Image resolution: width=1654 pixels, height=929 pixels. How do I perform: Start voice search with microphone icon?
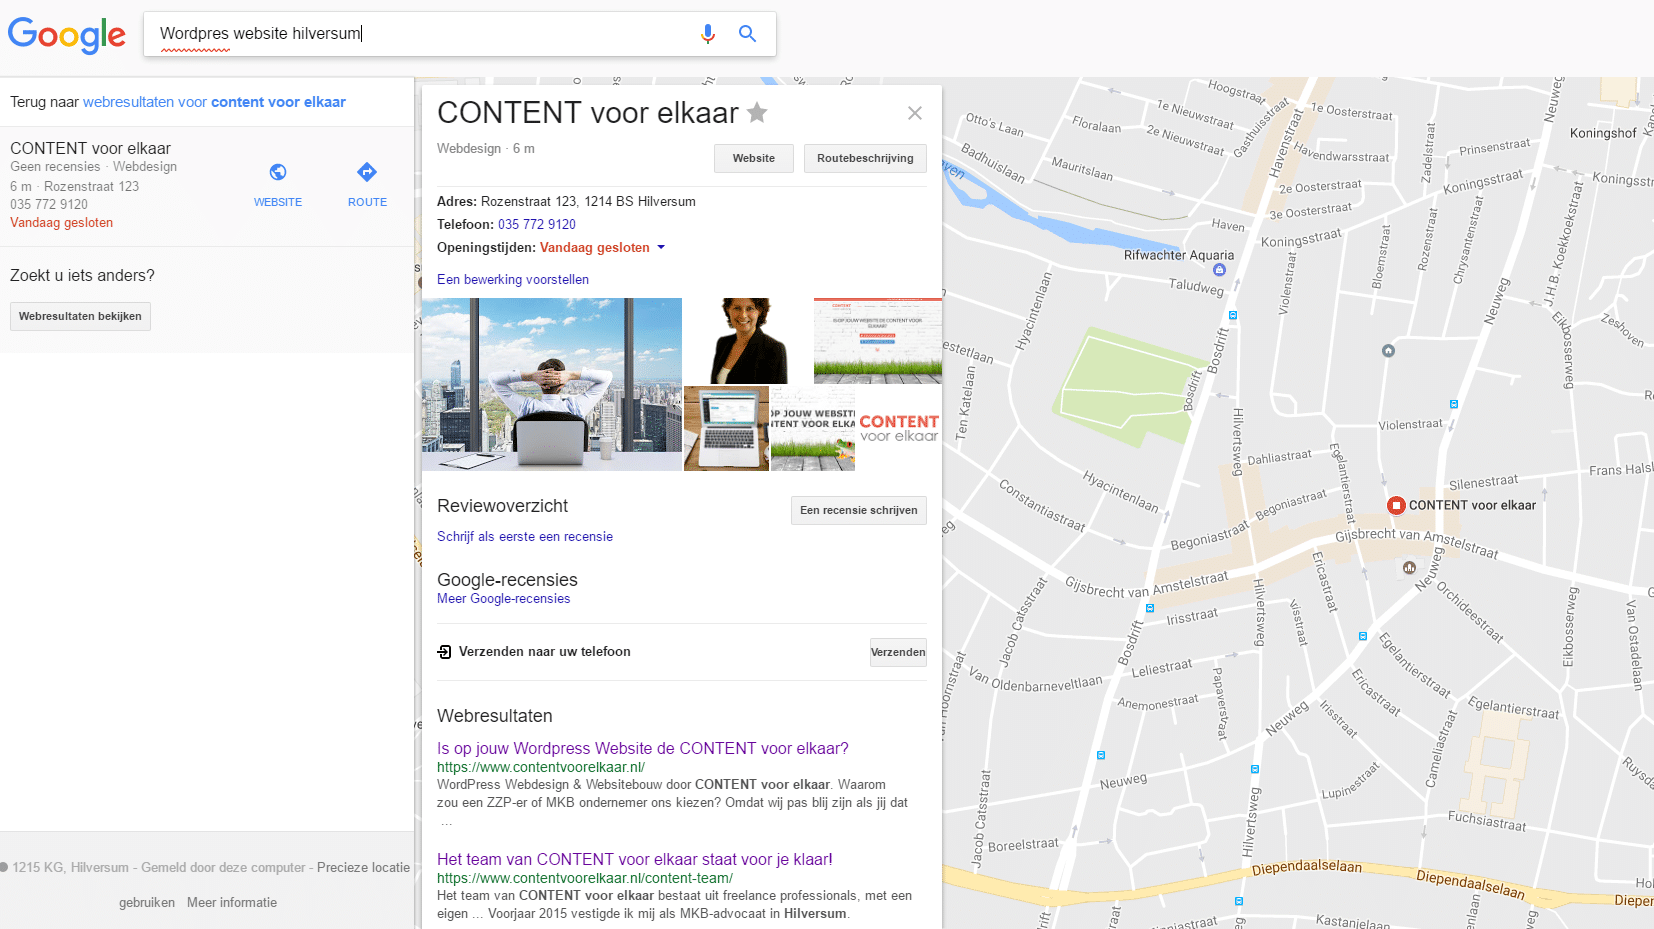[708, 34]
